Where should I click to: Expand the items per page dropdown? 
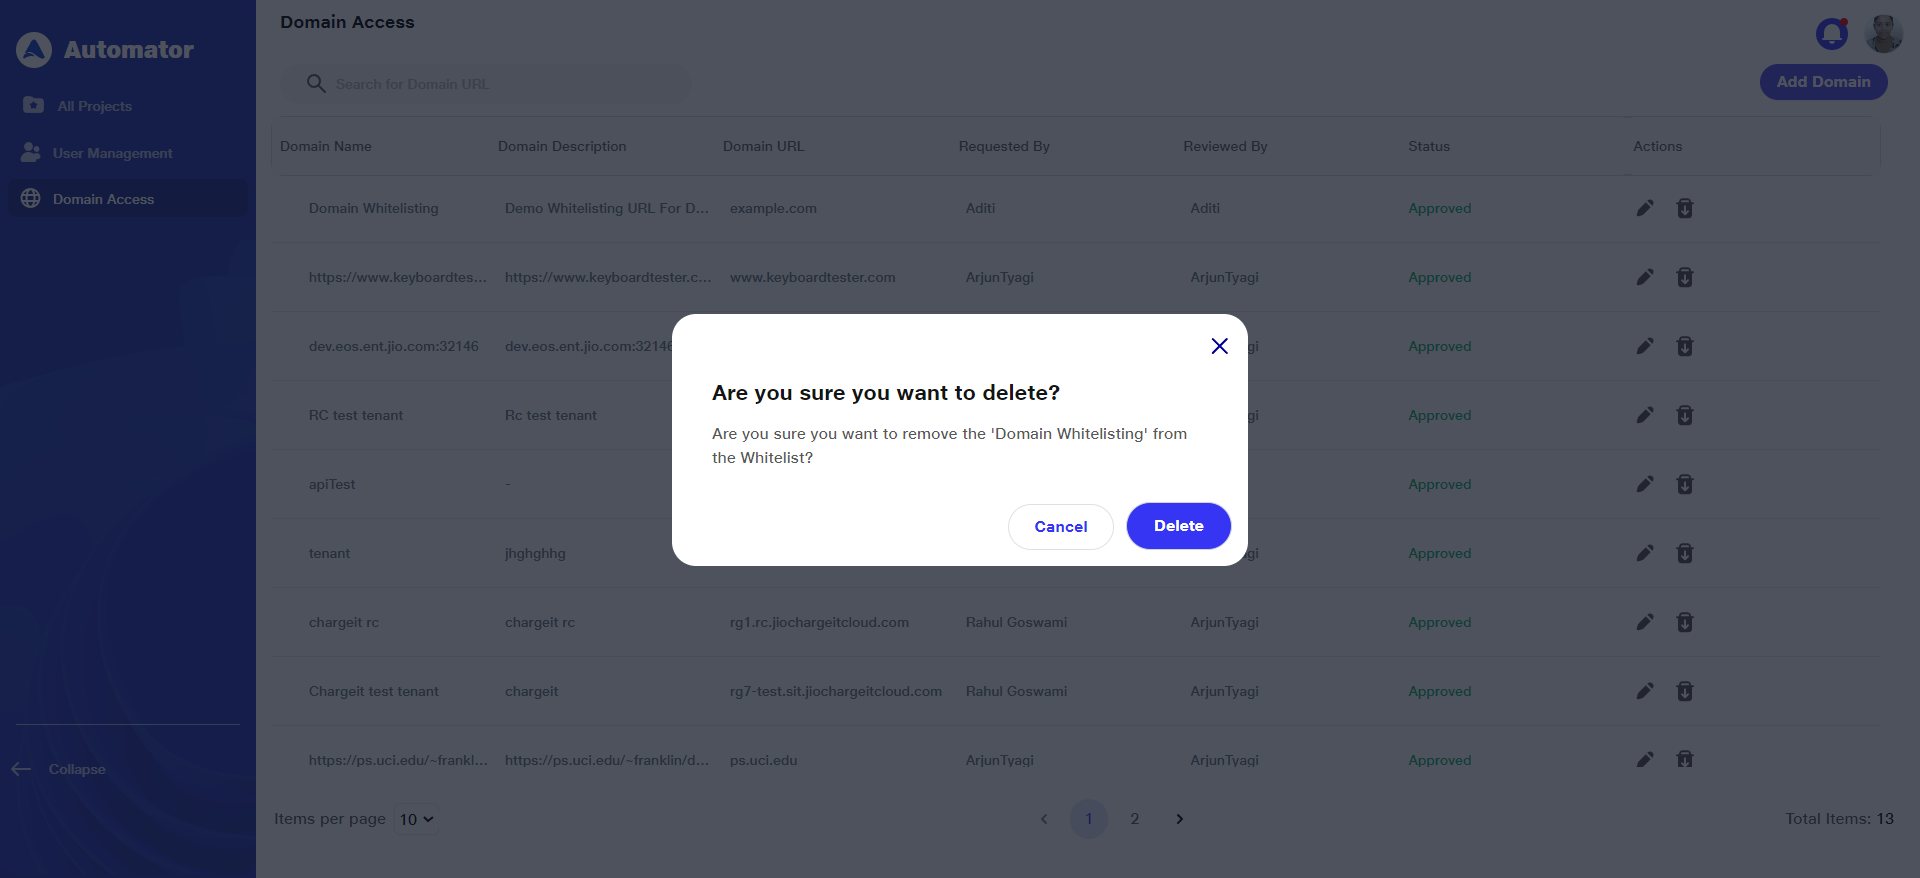coord(416,819)
